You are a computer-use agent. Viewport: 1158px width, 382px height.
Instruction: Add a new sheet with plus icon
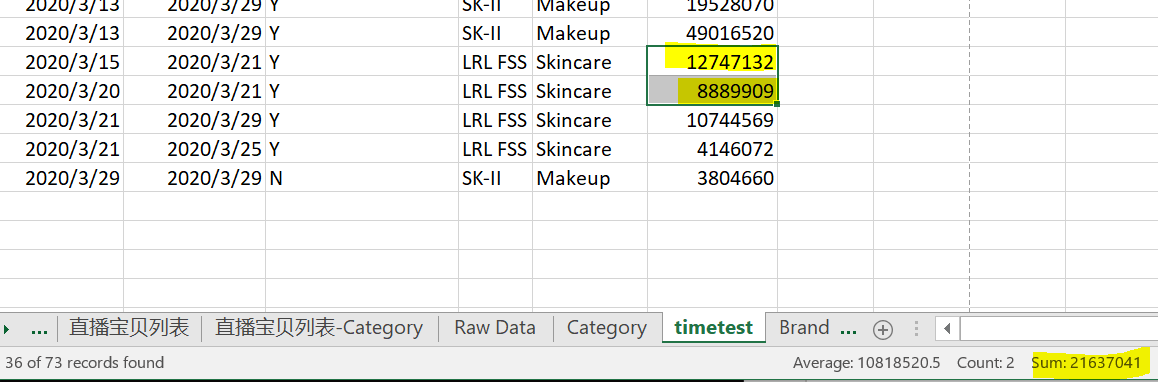pos(883,330)
